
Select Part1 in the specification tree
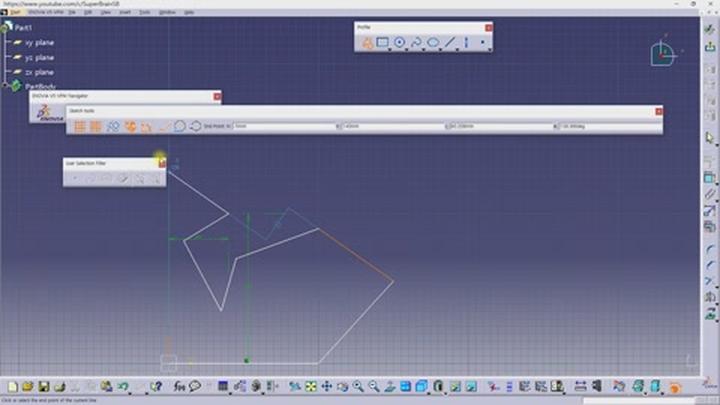tap(23, 28)
